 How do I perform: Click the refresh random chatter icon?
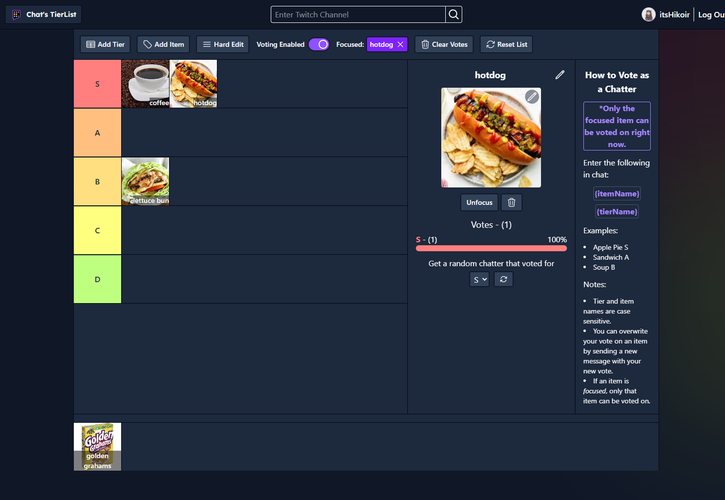[x=504, y=279]
